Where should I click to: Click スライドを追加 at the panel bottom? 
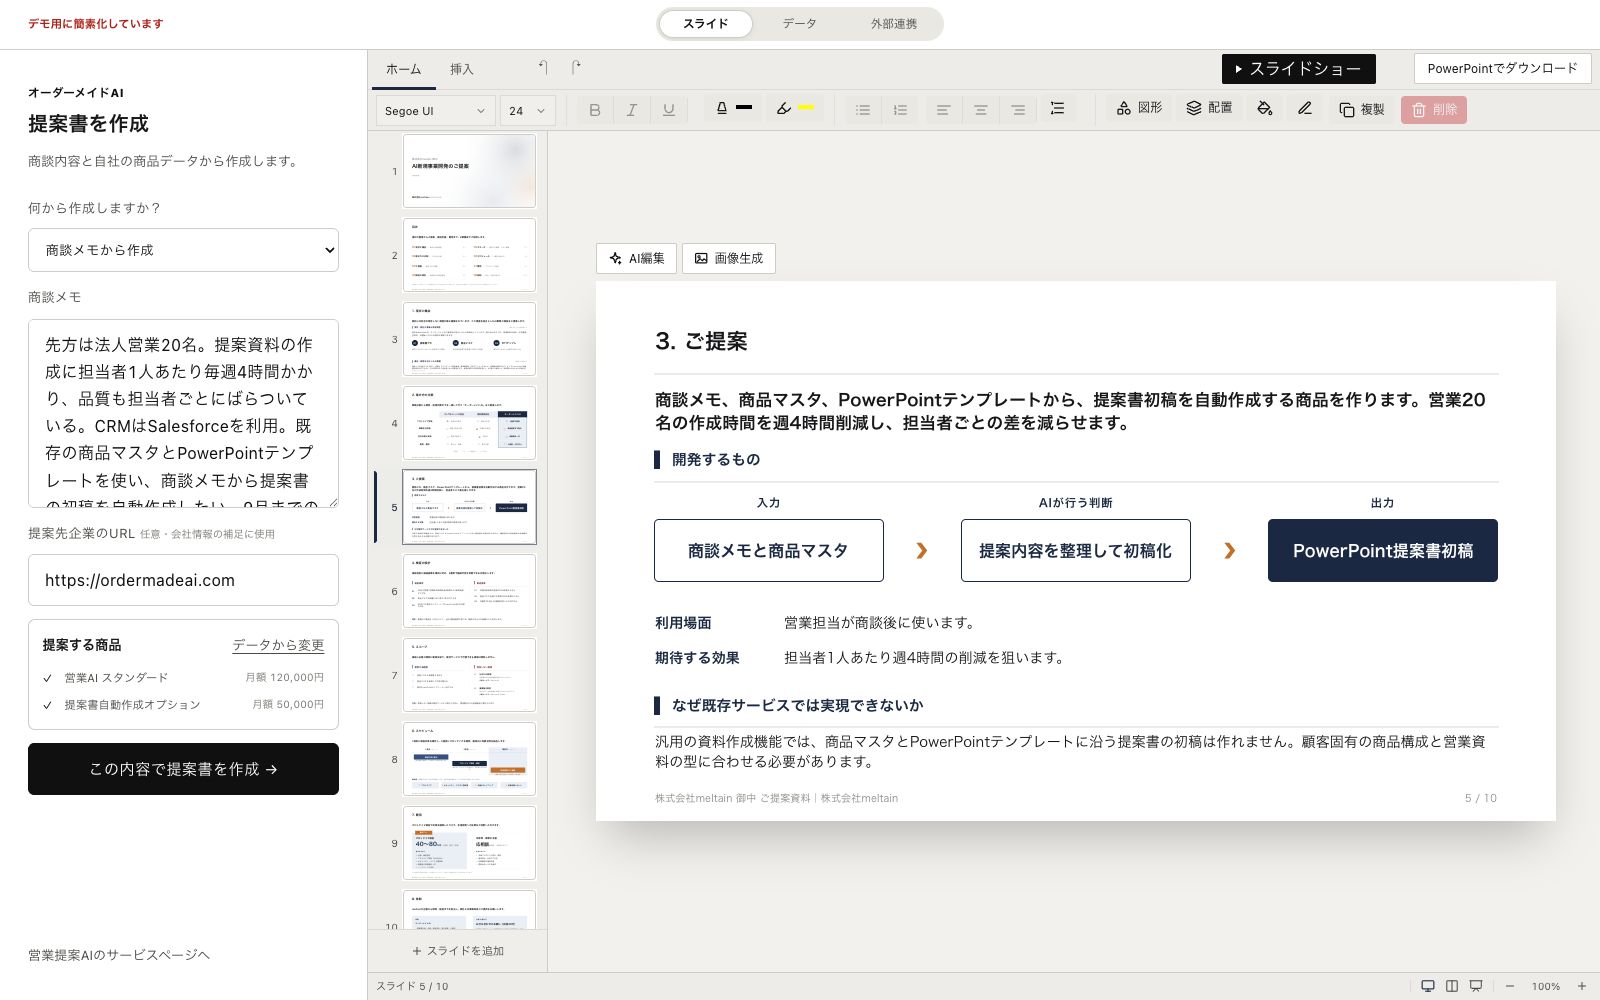click(x=458, y=951)
